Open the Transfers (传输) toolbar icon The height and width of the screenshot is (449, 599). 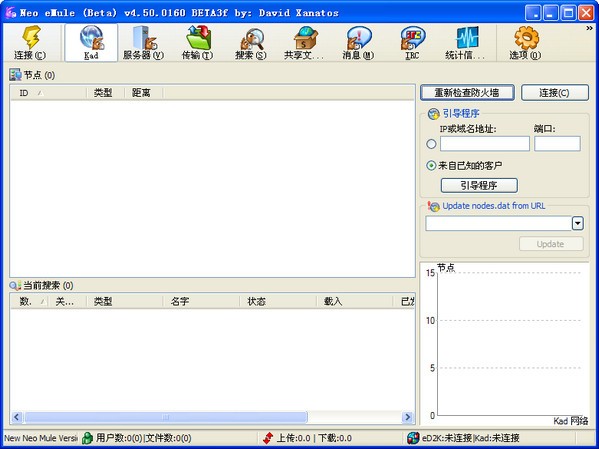(x=198, y=37)
